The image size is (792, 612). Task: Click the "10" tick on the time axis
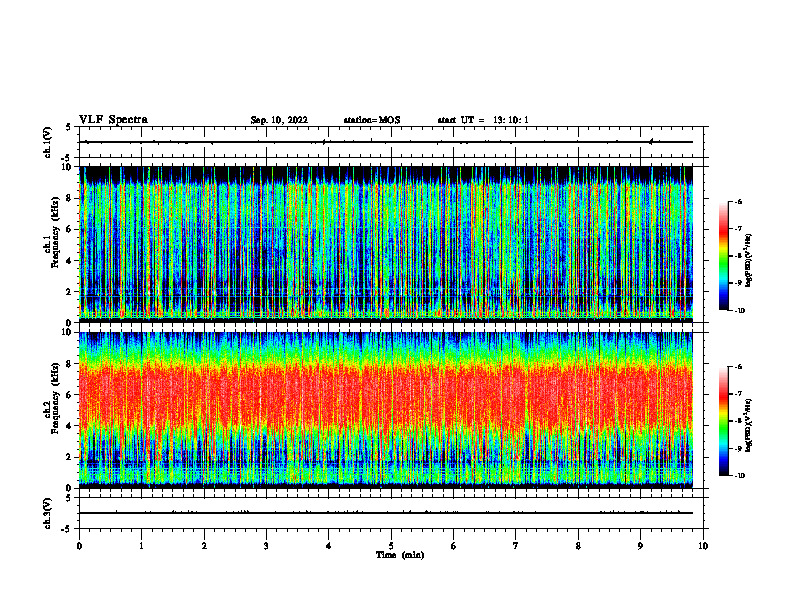pos(703,546)
